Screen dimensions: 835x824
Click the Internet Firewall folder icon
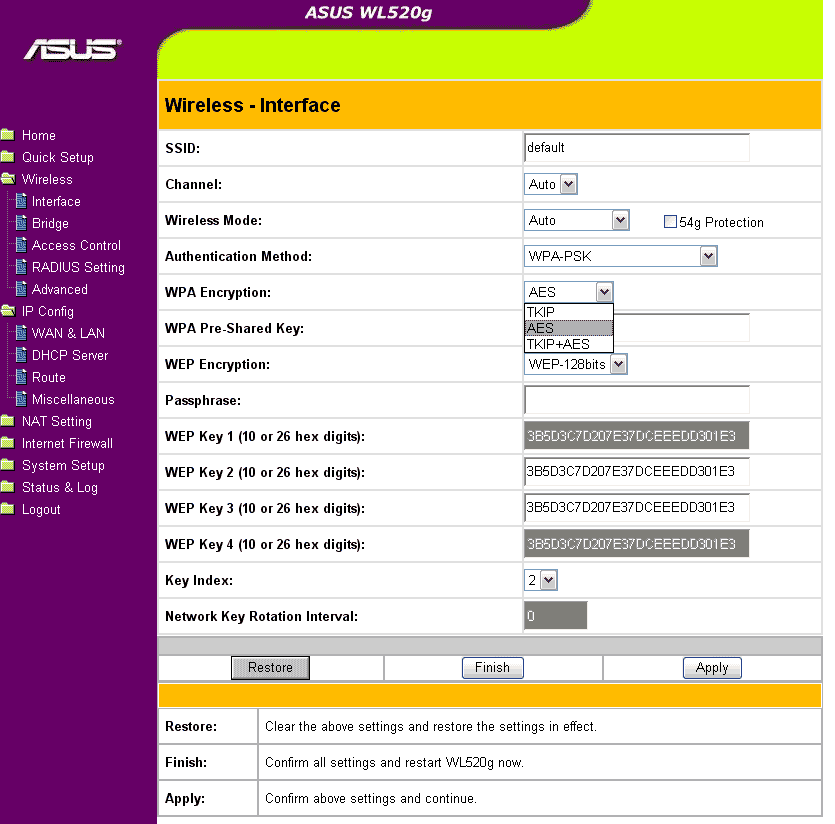[7, 443]
